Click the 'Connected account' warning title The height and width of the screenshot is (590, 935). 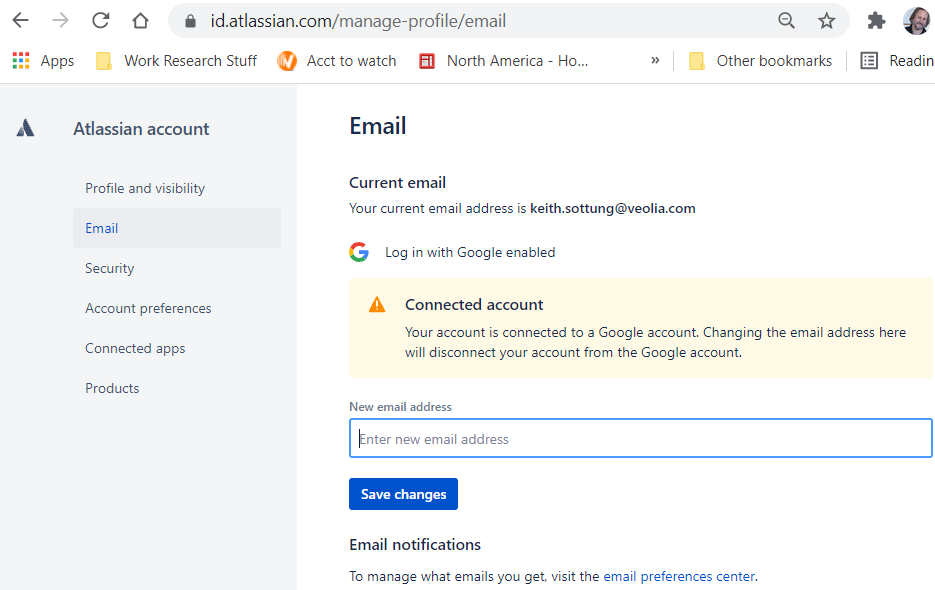tap(474, 305)
